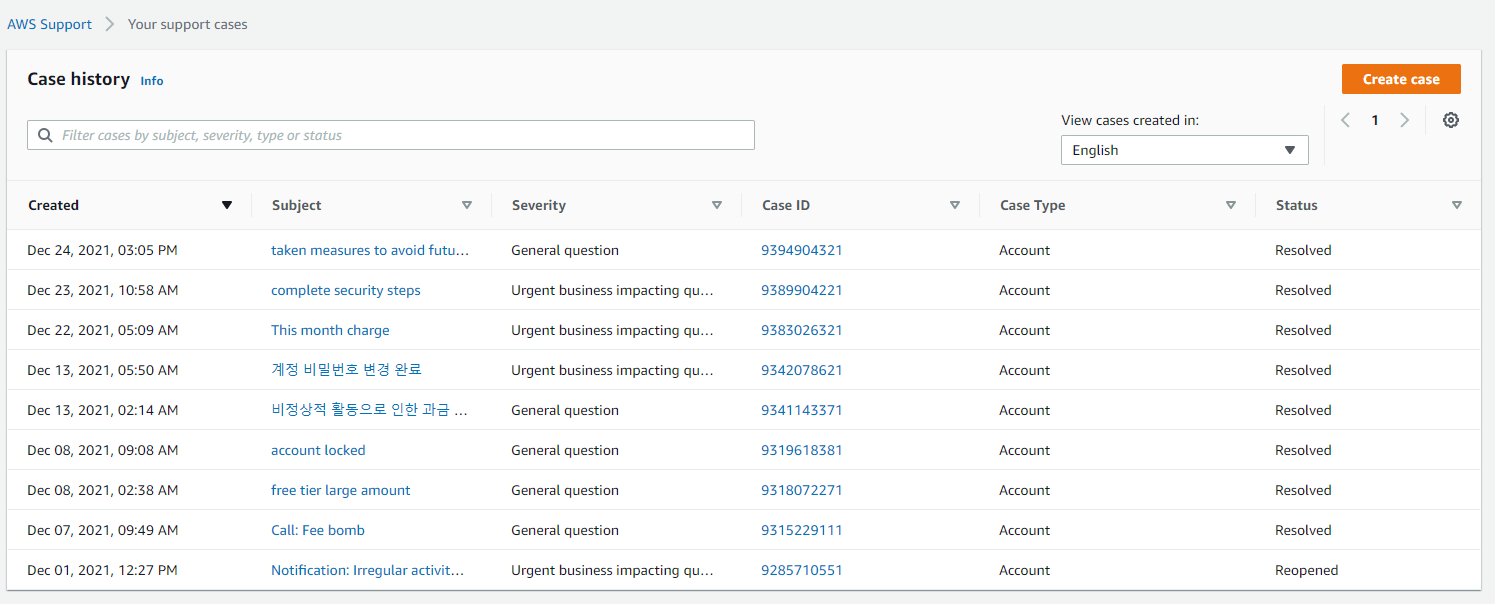Select date 'Dec 24, 2021, 03:05 PM'
The width and height of the screenshot is (1495, 604).
102,250
